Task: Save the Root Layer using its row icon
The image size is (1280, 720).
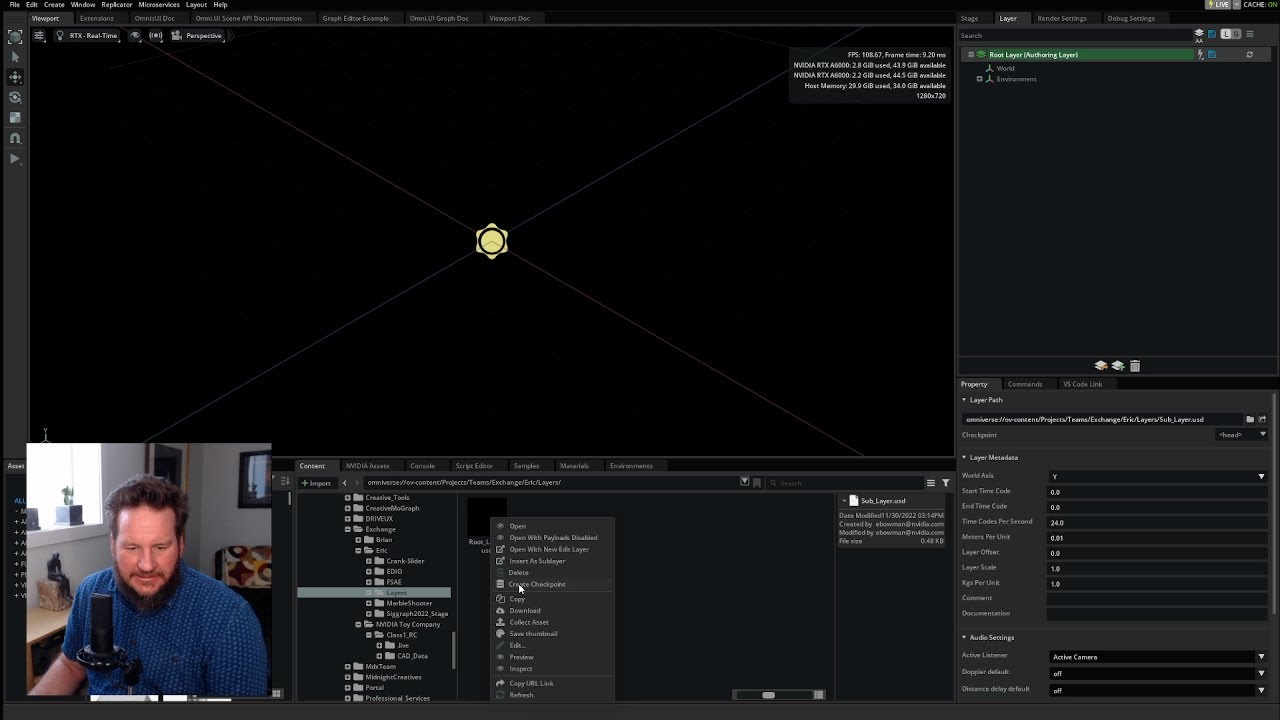Action: tap(1212, 55)
